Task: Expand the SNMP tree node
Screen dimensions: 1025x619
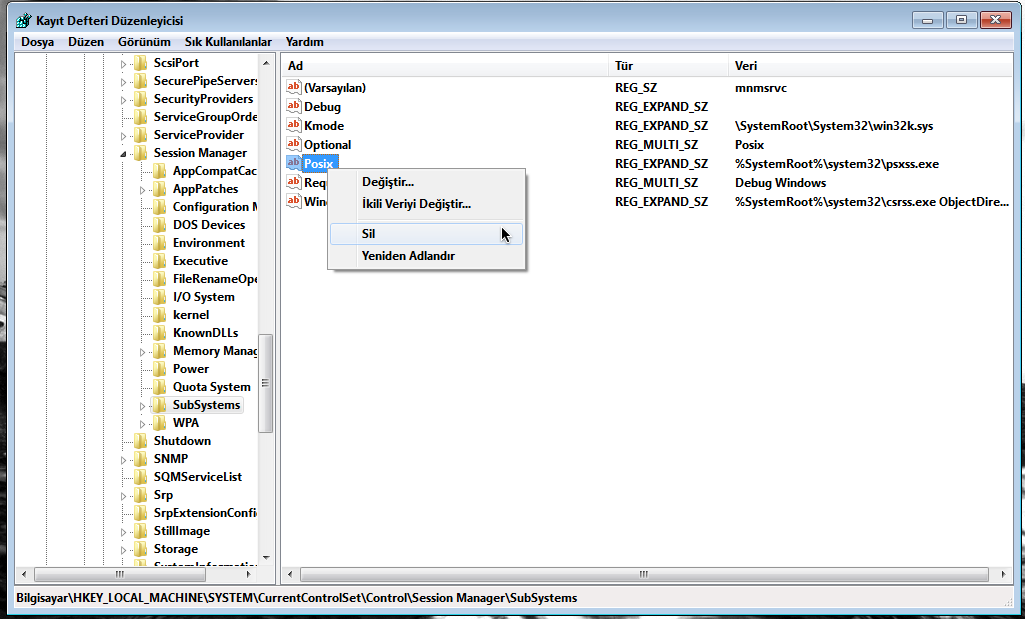Action: [x=124, y=460]
